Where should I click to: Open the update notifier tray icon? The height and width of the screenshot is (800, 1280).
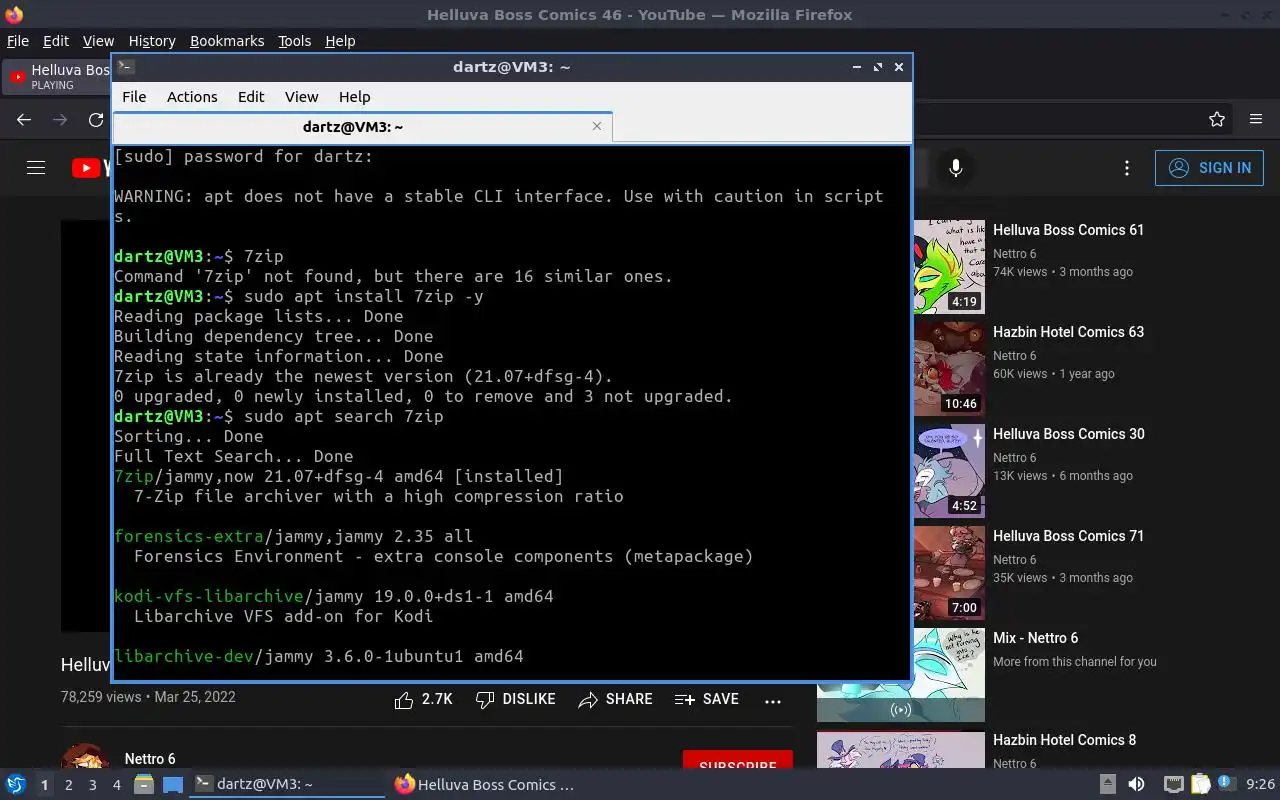click(1225, 784)
